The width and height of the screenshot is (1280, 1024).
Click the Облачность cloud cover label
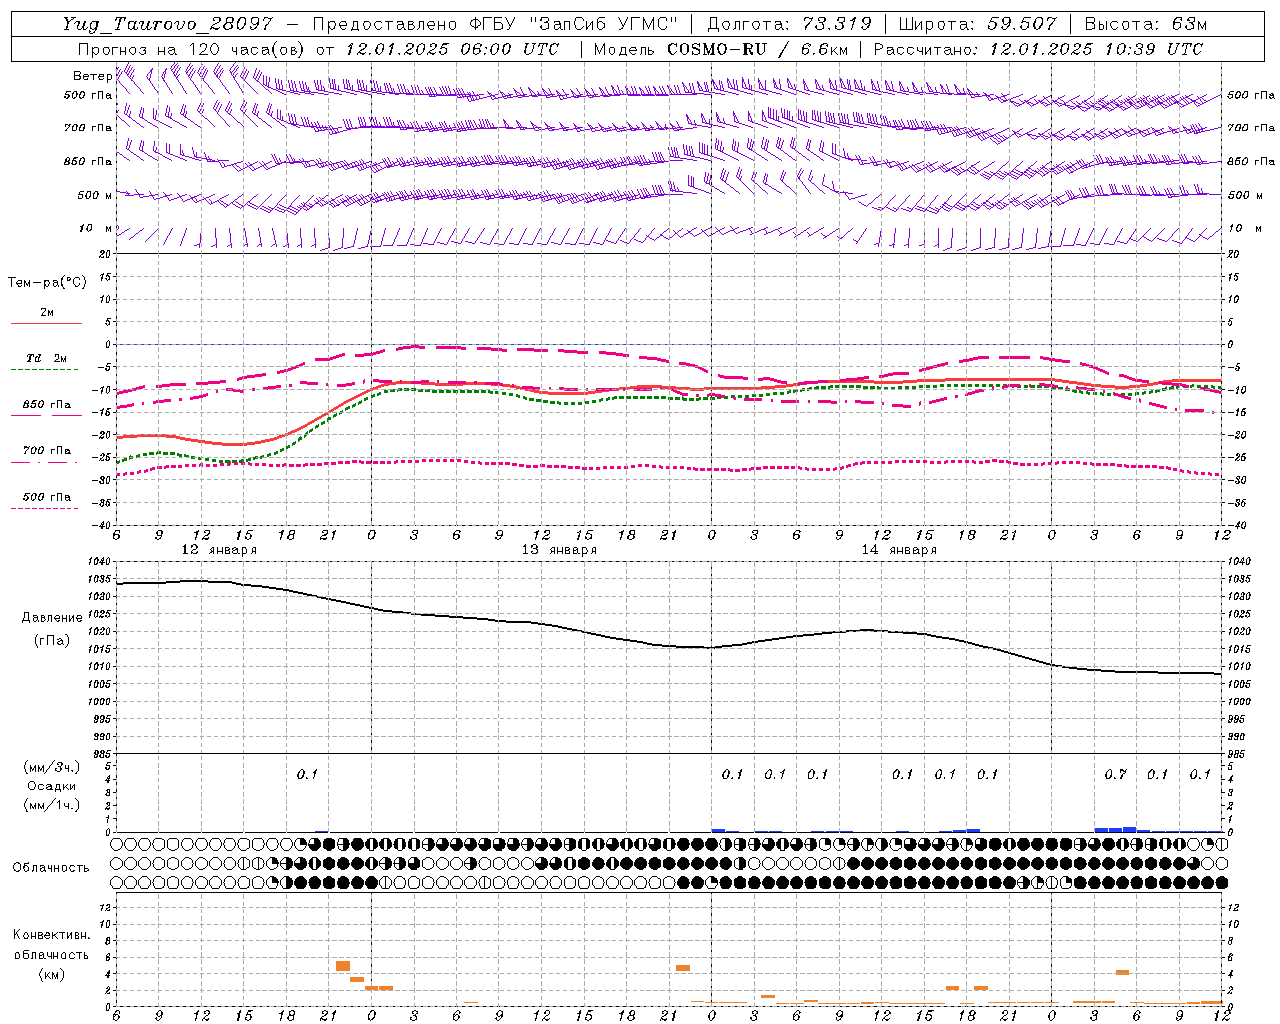click(51, 867)
